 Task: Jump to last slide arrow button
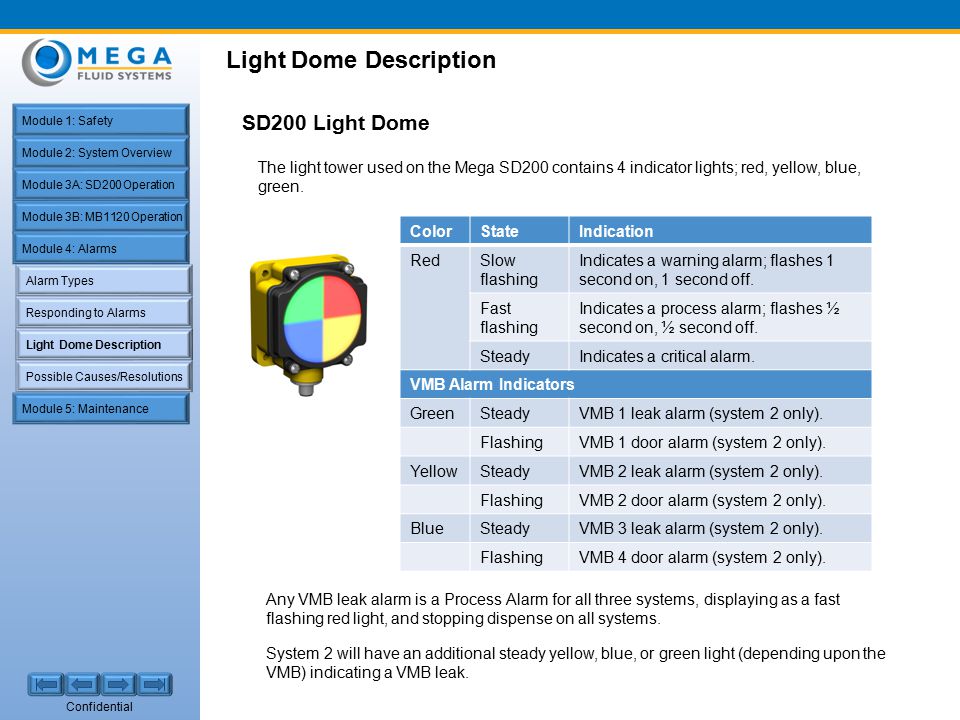click(155, 684)
